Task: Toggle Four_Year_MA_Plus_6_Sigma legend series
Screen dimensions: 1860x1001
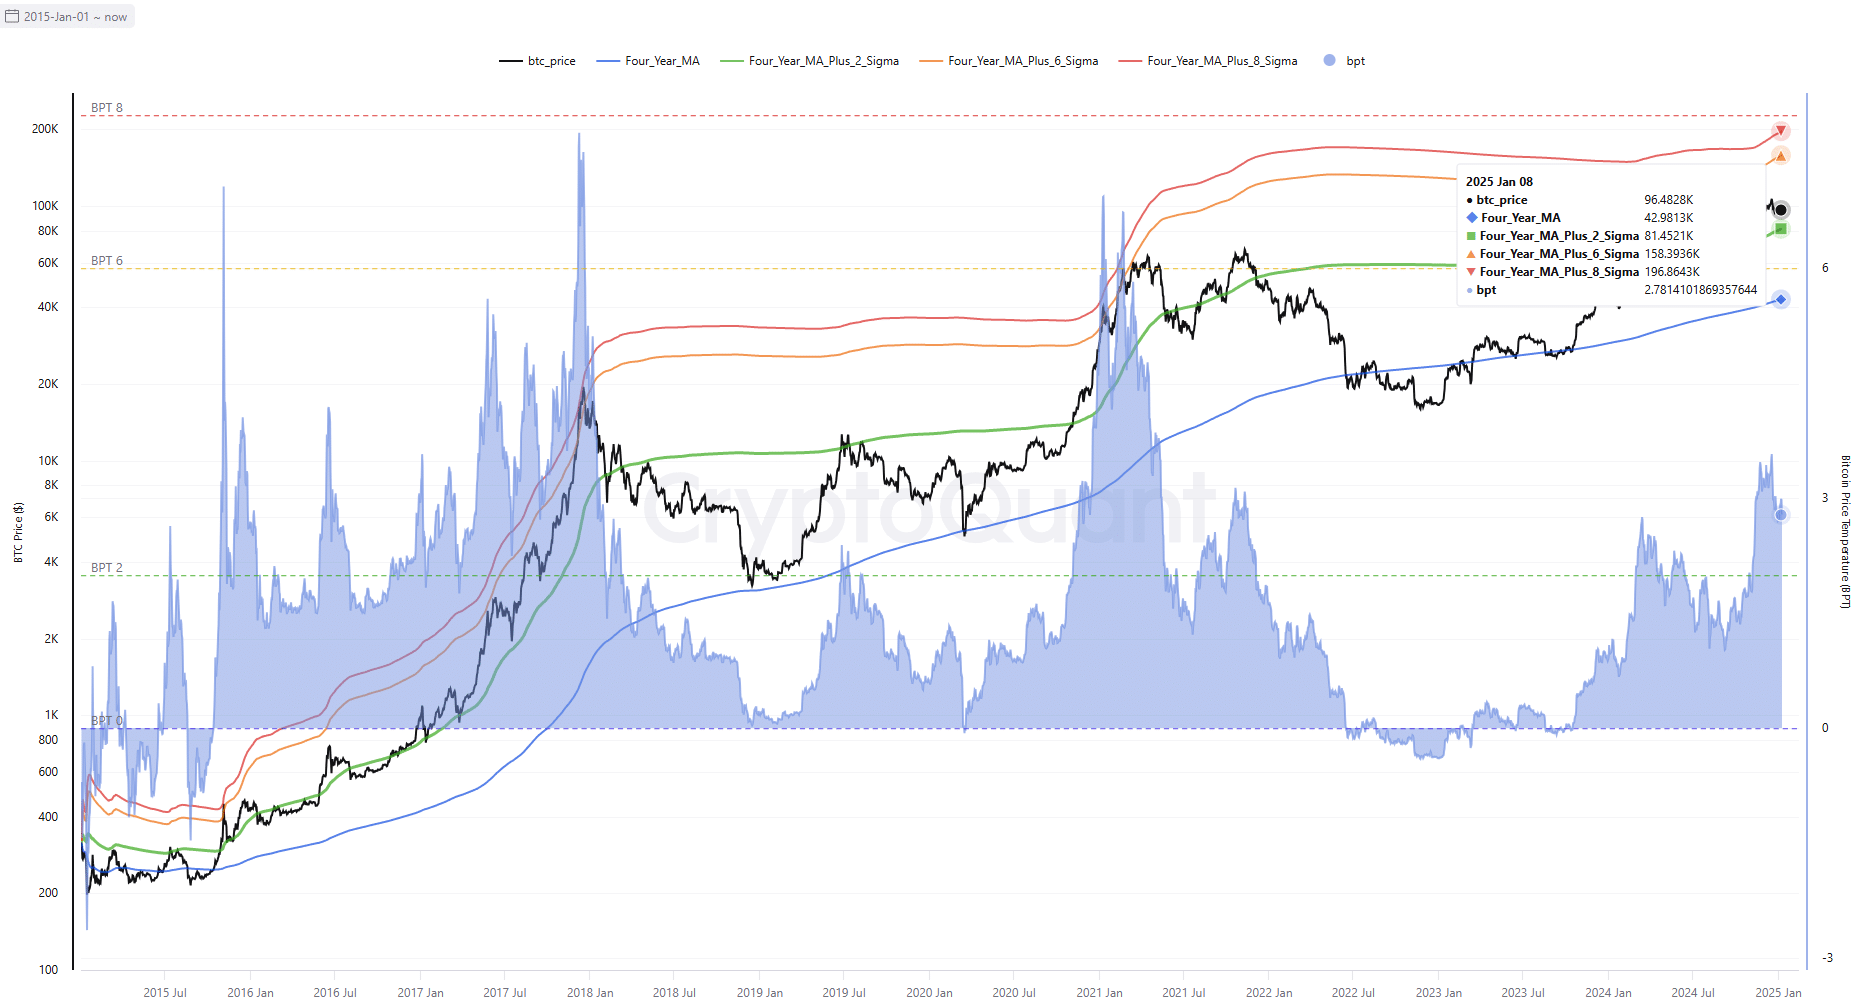Action: coord(1008,61)
